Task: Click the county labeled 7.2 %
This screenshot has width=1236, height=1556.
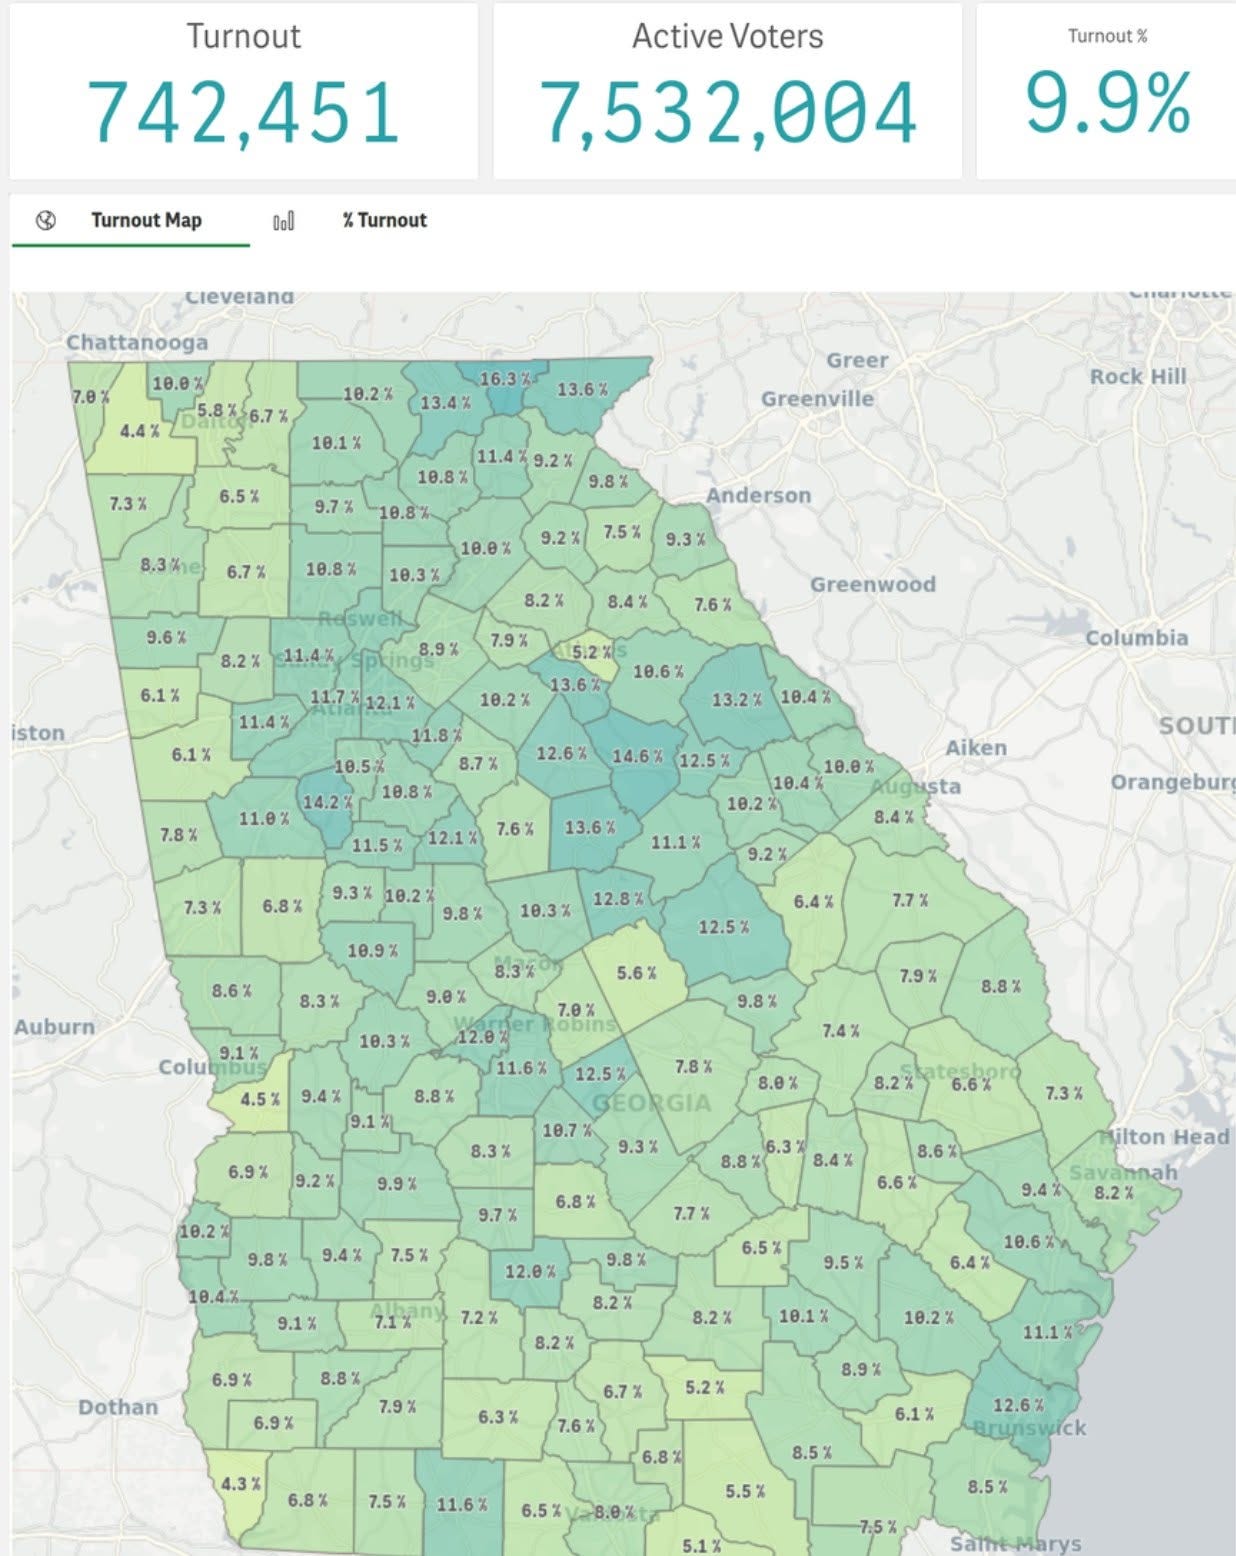Action: 479,1317
